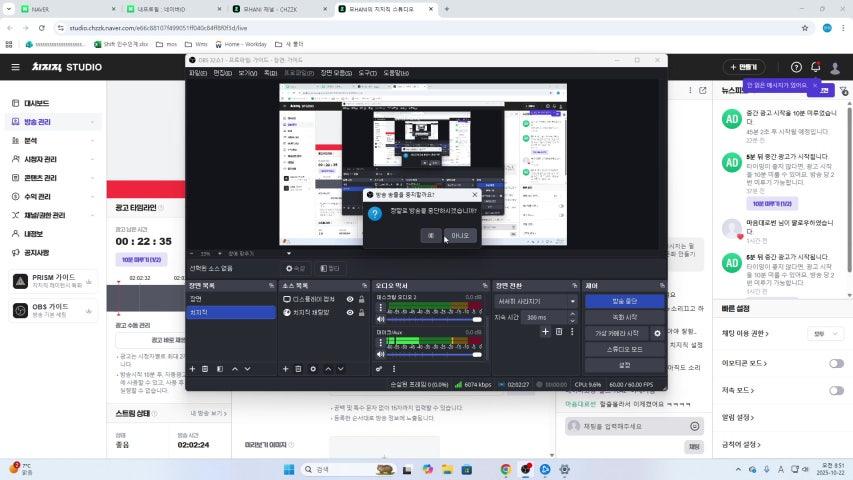Open the Chzzk Studio hamburger menu
This screenshot has width=853, height=480.
point(15,67)
